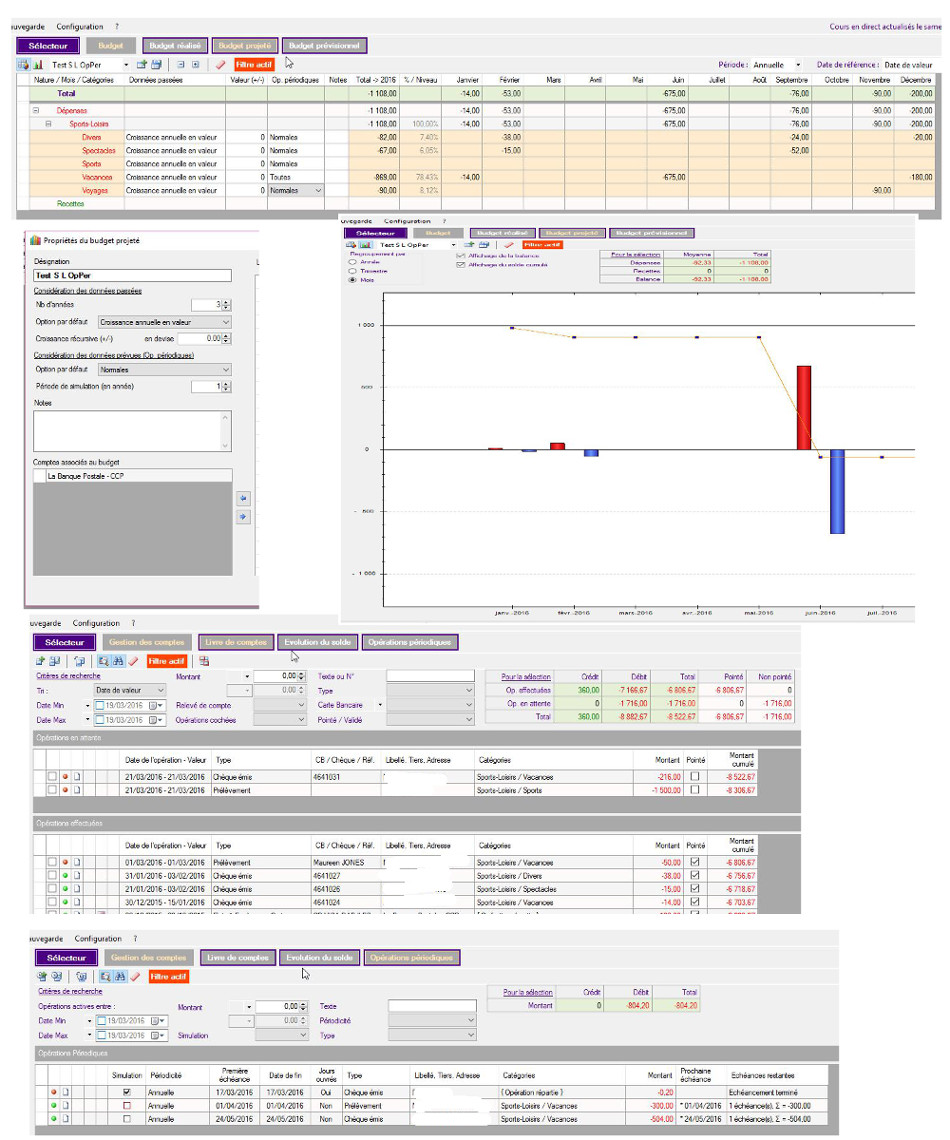Click the collapse-all minus icon in budget toolbar
This screenshot has width=950, height=1140.
click(180, 64)
